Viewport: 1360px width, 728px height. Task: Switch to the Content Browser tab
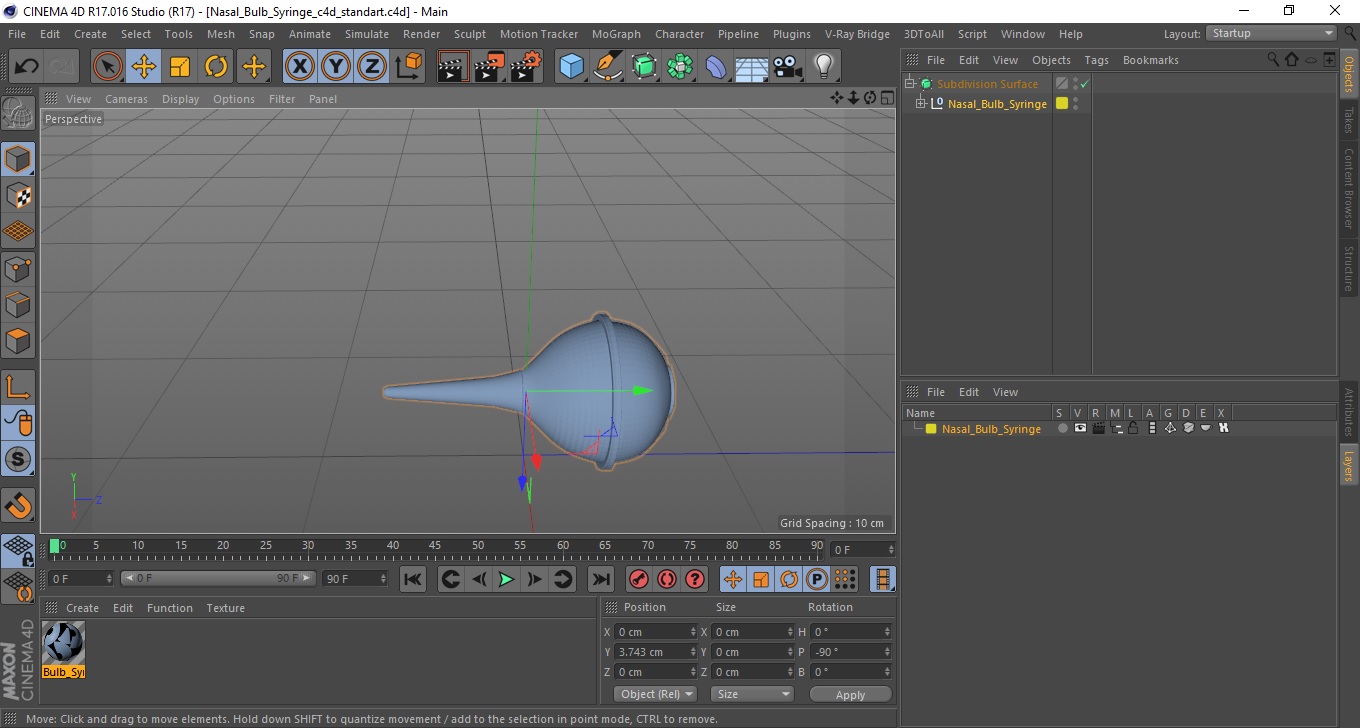tap(1349, 188)
